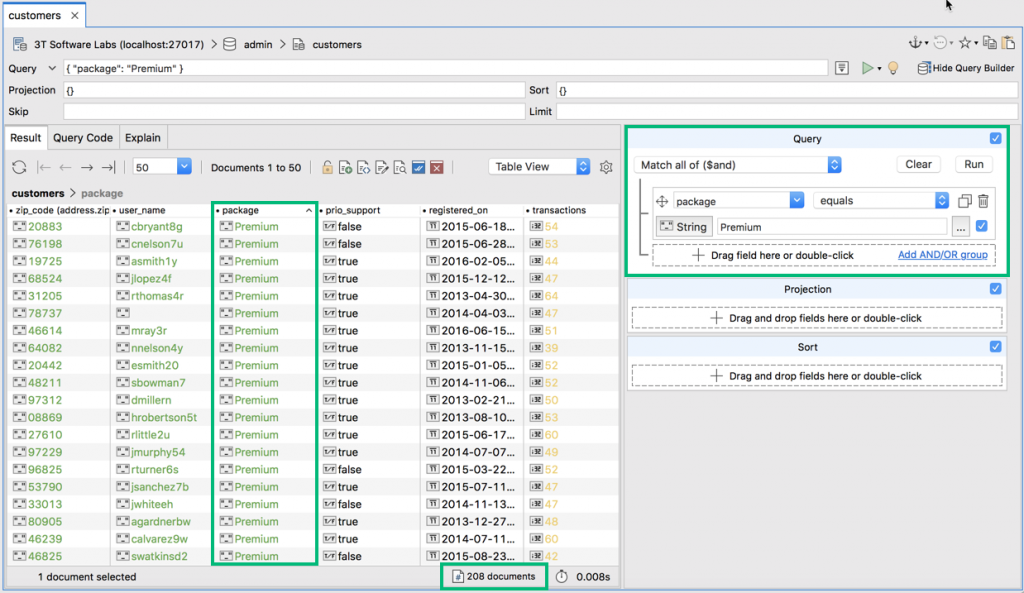
Task: Toggle the Projection section checkbox
Action: click(995, 289)
